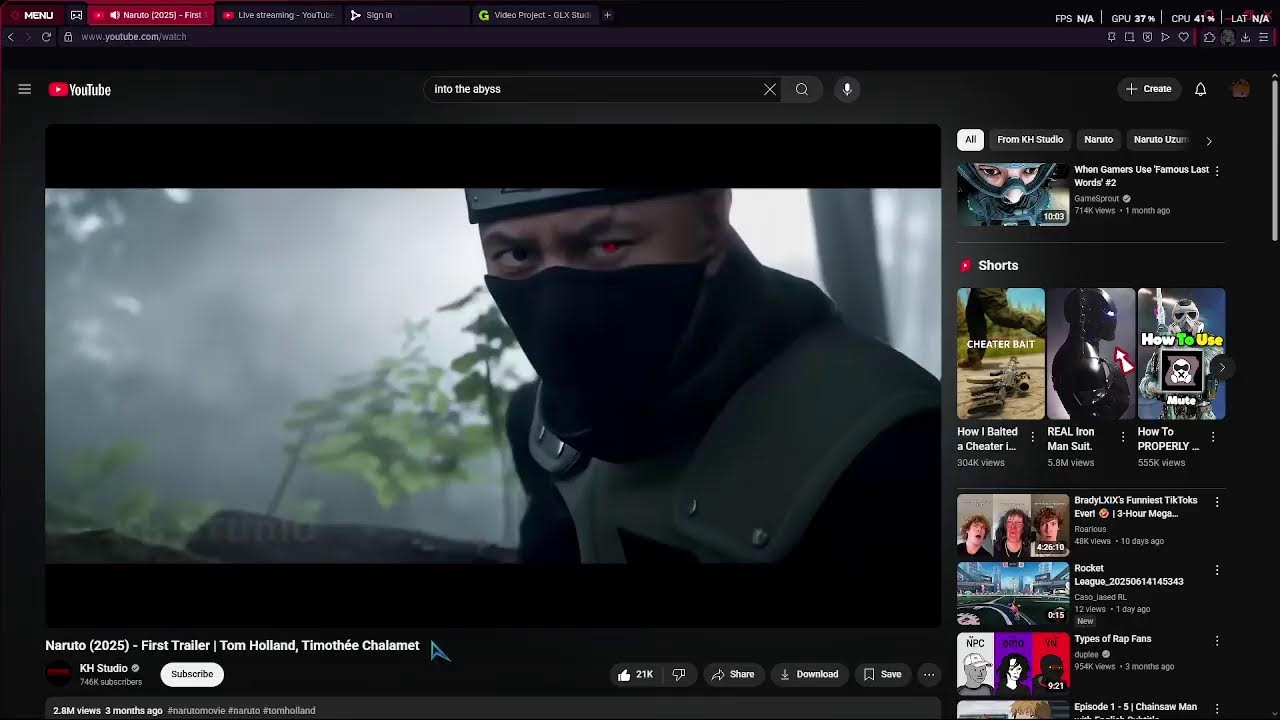Viewport: 1280px width, 720px height.
Task: Open the workspaces icon beside MENU
Action: point(76,15)
